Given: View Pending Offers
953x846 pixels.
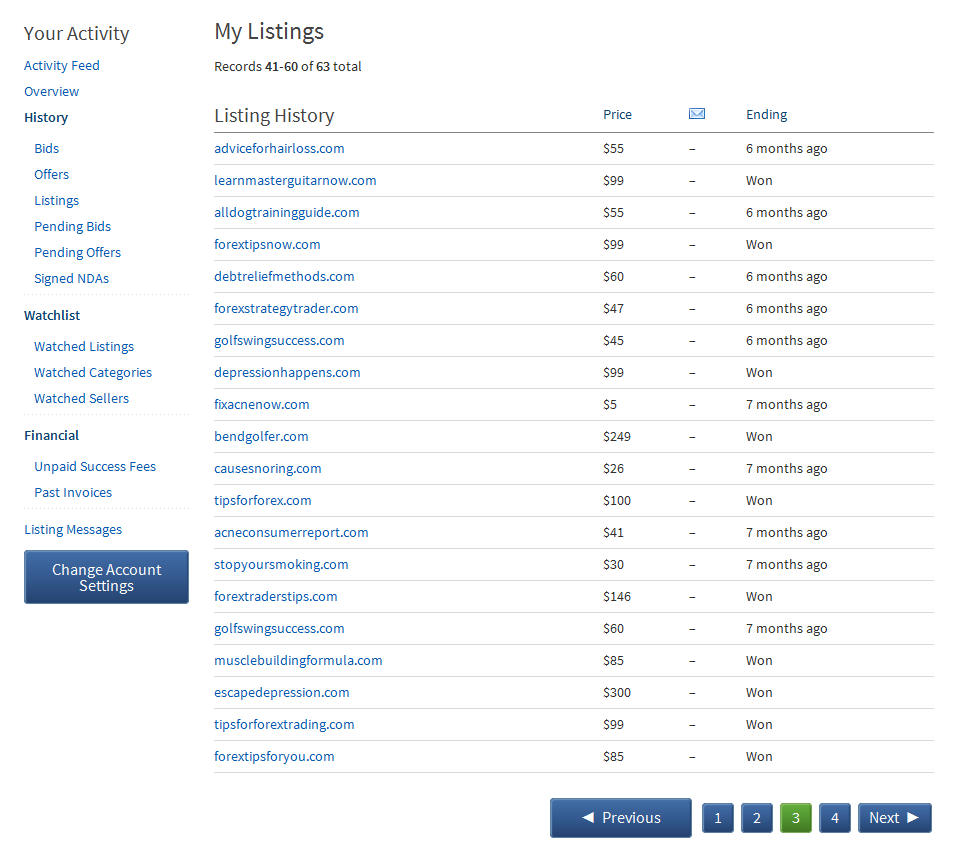Looking at the screenshot, I should [77, 253].
